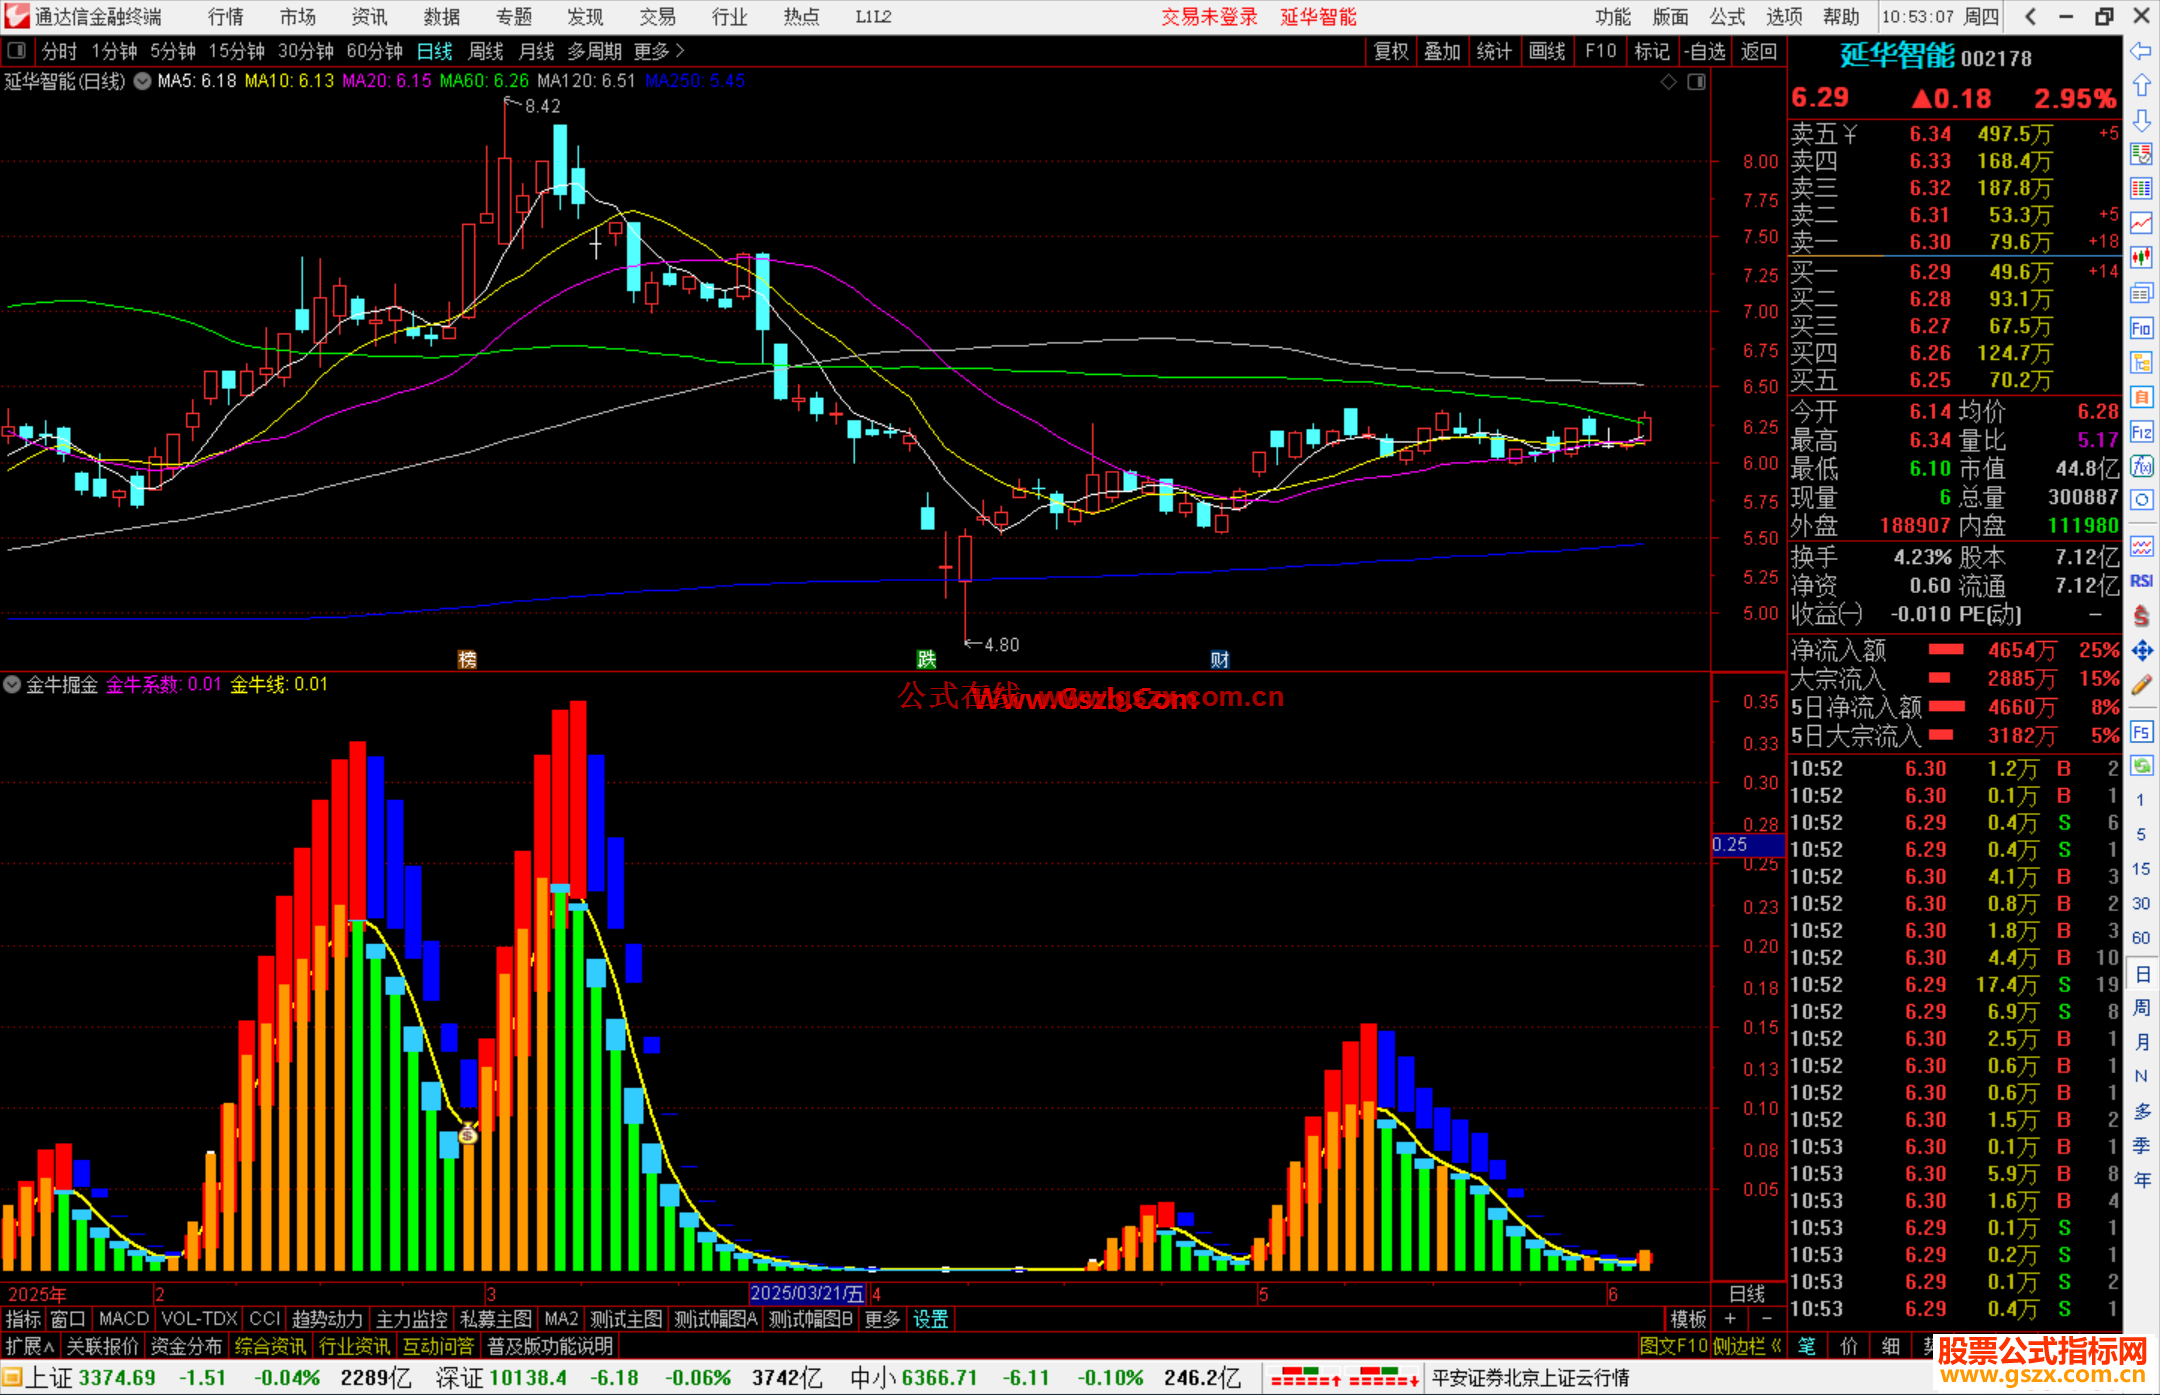The height and width of the screenshot is (1395, 2160).
Task: Click the minus zoom button beside 模板
Action: (1766, 1319)
